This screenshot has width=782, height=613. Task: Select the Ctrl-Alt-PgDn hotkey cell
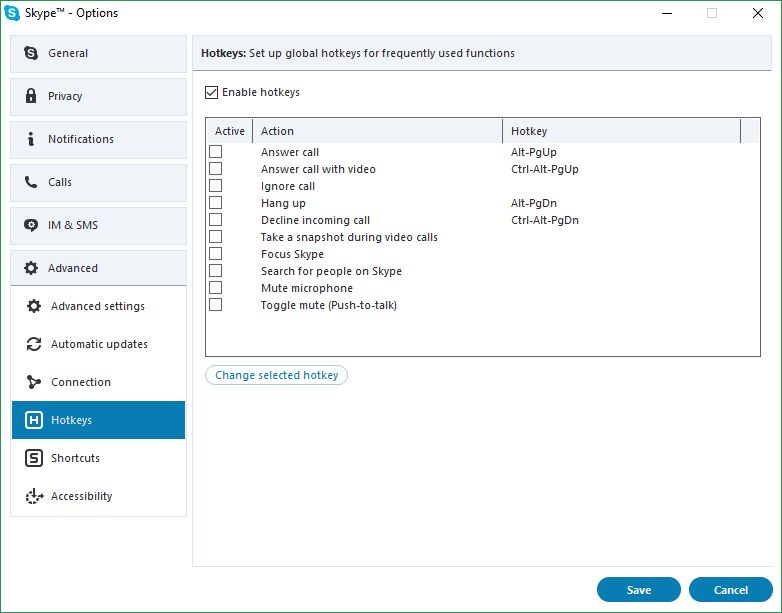pyautogui.click(x=545, y=220)
